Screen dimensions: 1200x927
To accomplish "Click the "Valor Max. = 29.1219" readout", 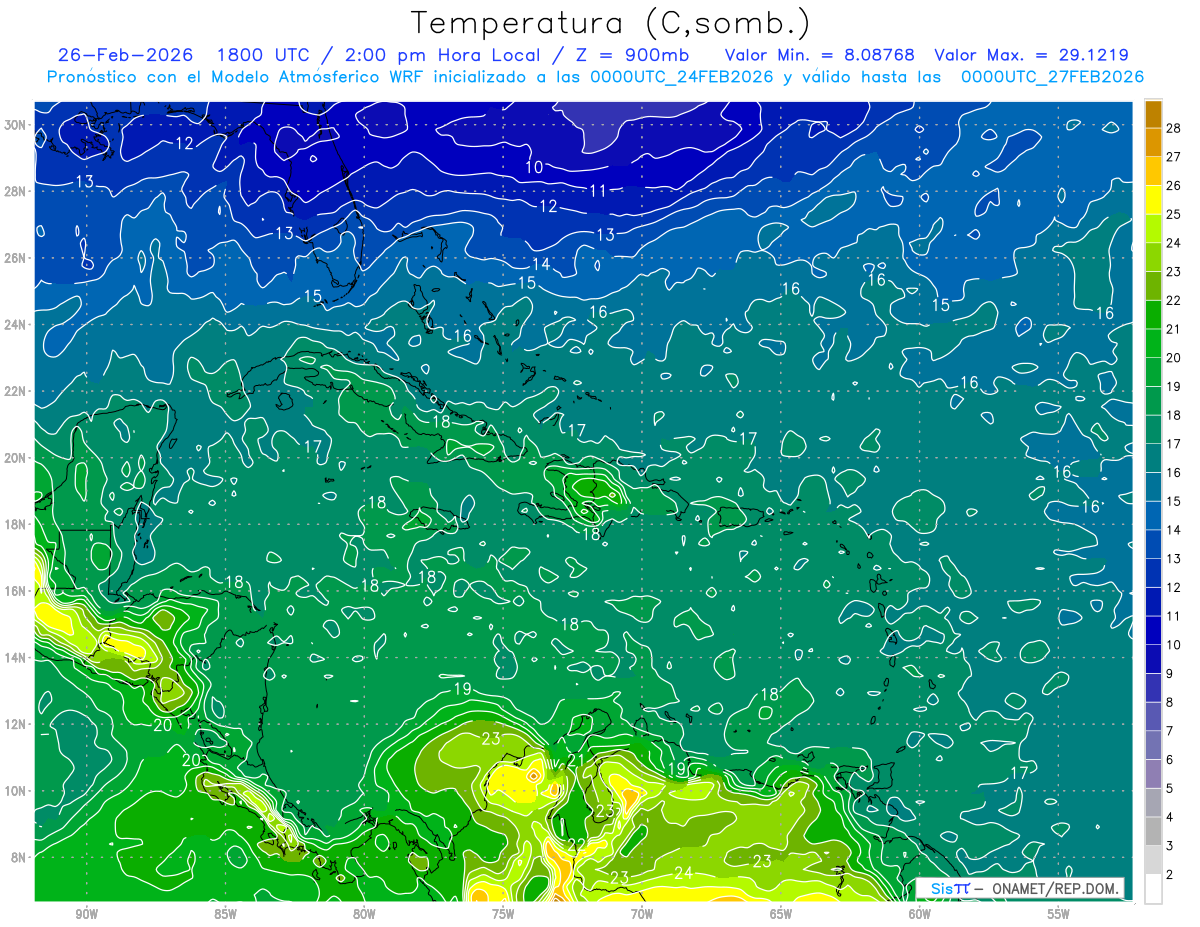I will pos(1031,55).
